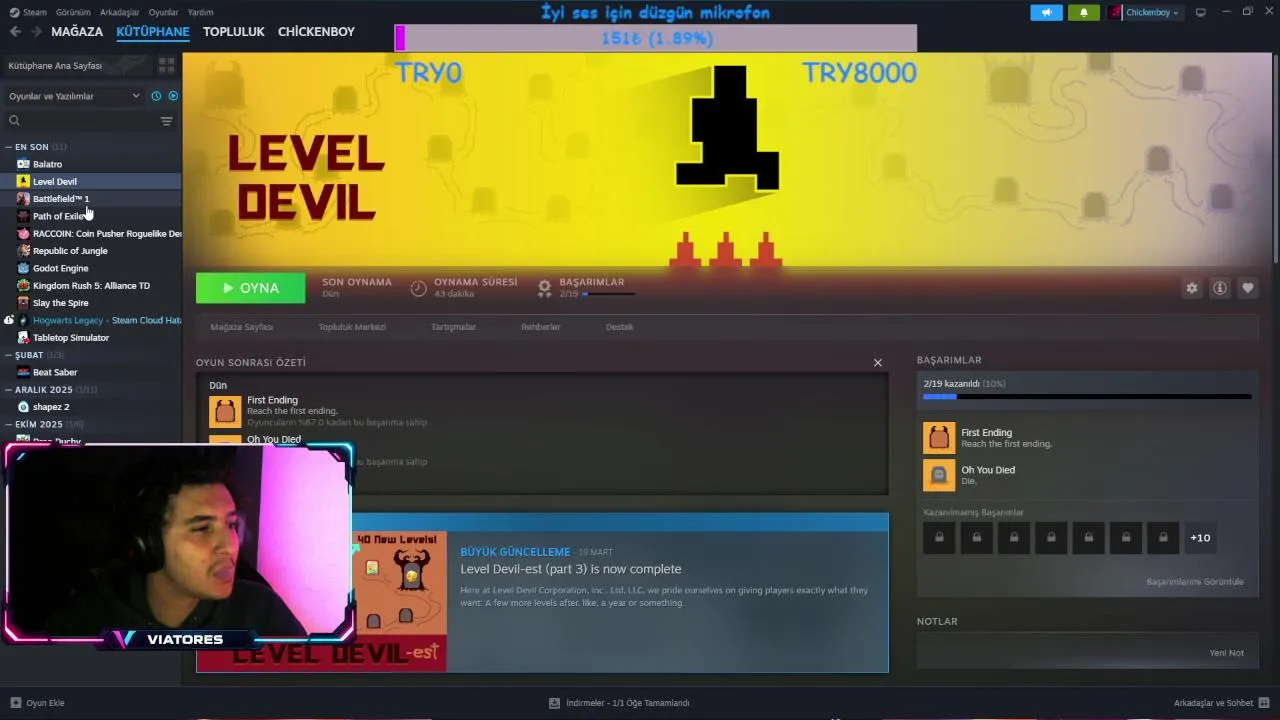Switch to the TOPLULUK tab
Image resolution: width=1280 pixels, height=720 pixels.
point(234,32)
